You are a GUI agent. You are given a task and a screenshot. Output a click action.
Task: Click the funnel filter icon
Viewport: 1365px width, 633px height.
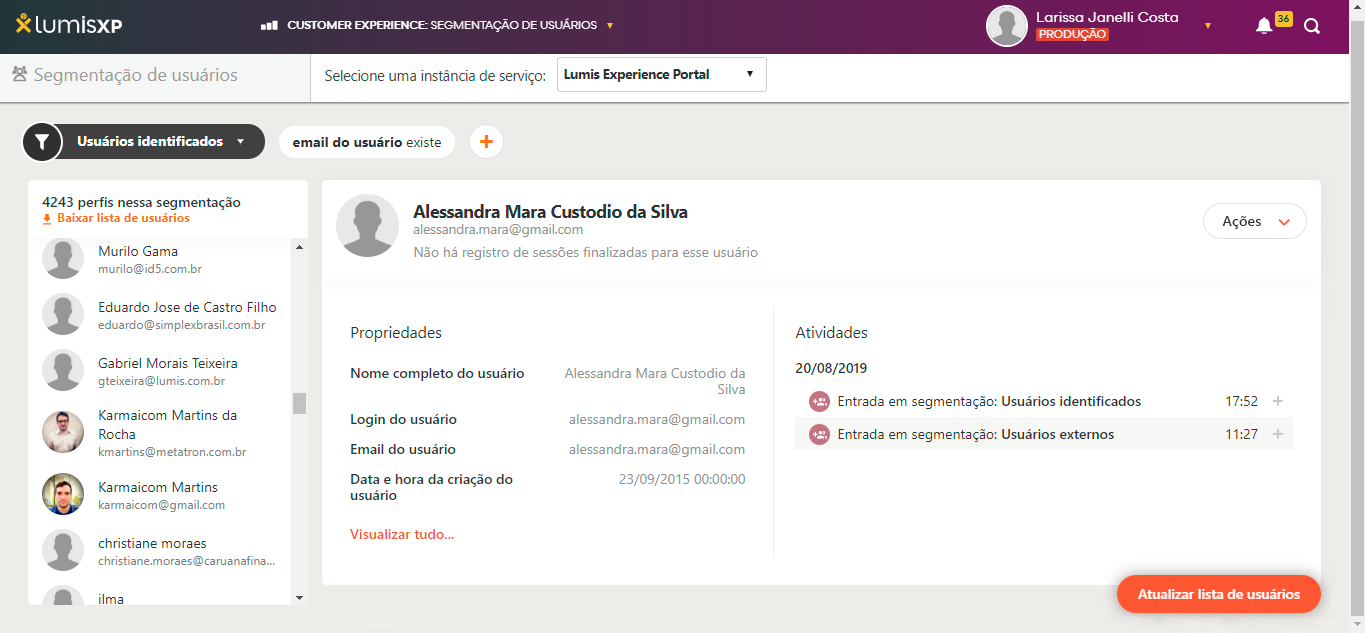click(41, 142)
